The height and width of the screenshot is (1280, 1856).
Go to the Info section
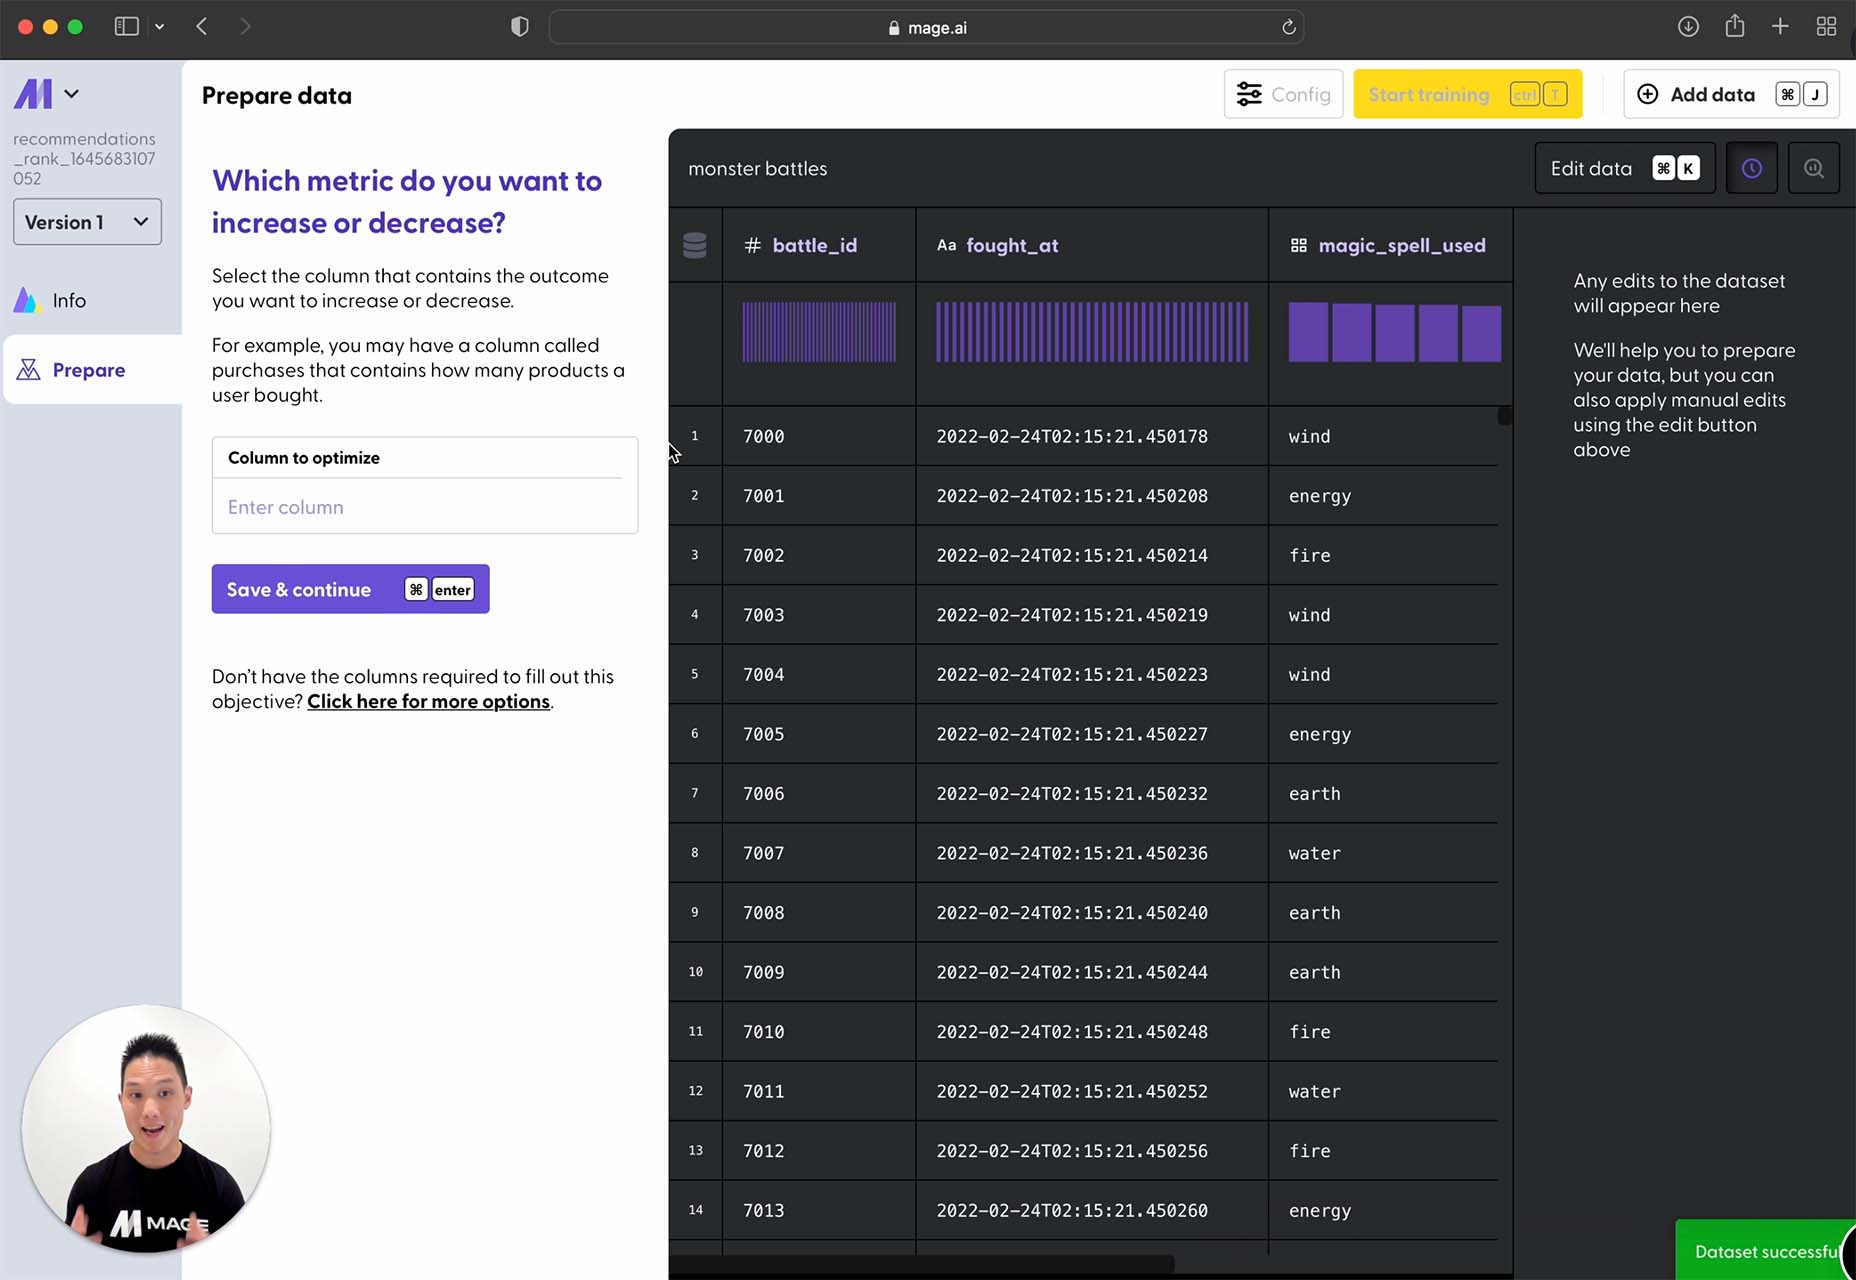click(69, 300)
